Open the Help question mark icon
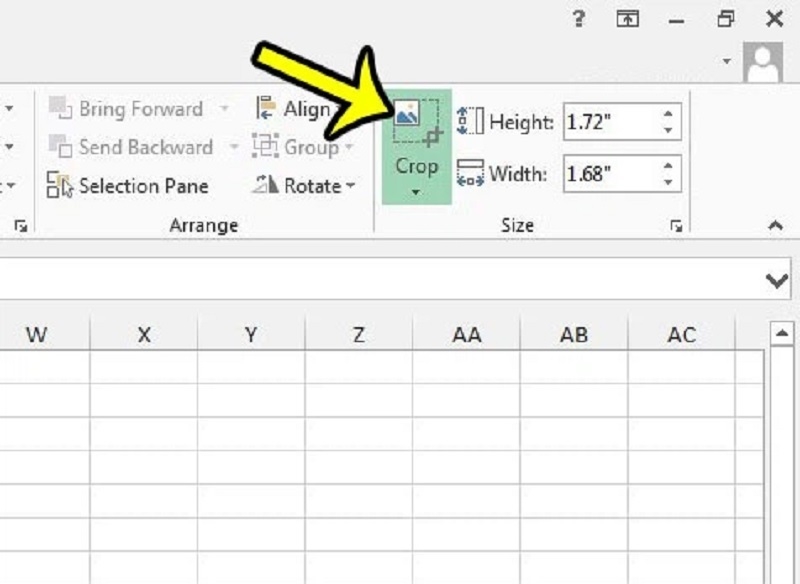The height and width of the screenshot is (584, 800). click(x=579, y=19)
